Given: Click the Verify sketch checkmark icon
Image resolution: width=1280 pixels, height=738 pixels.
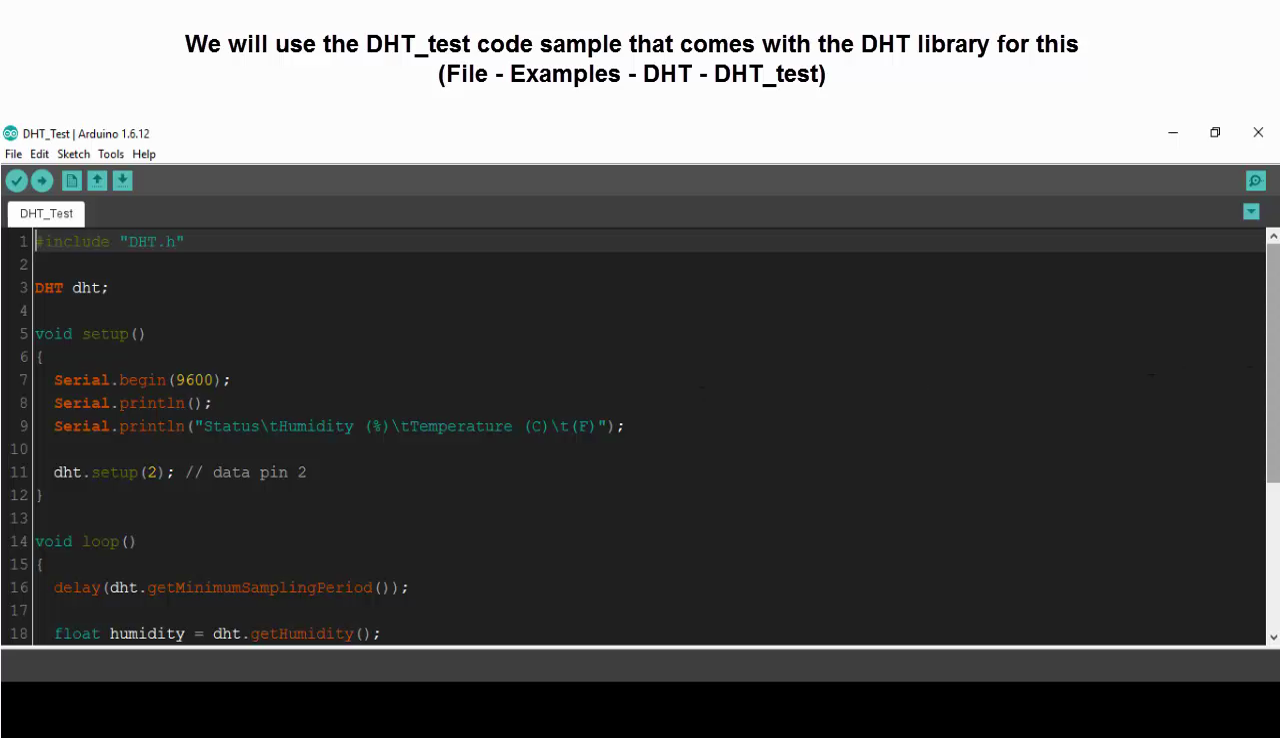Looking at the screenshot, I should point(16,181).
